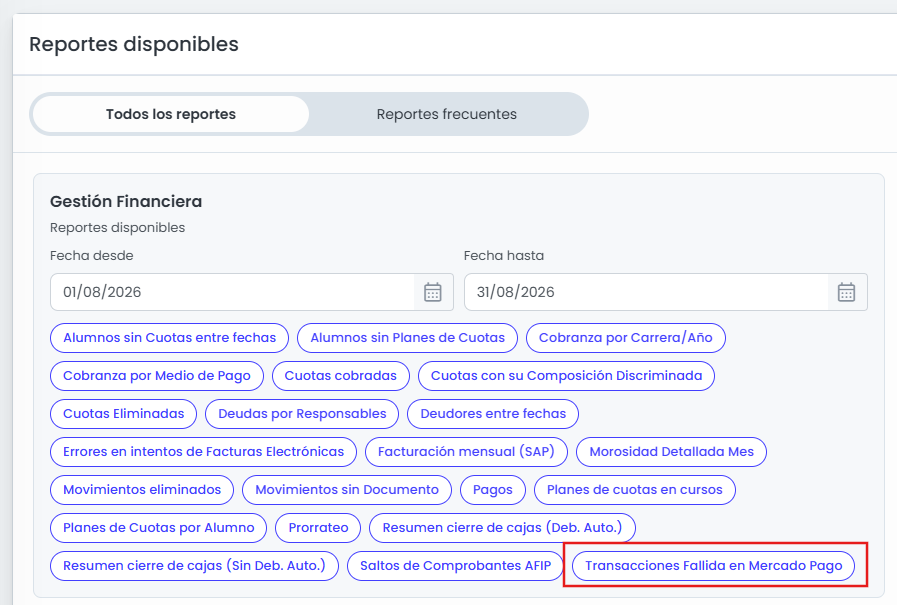Open Movimientos sin Documento report

(347, 490)
